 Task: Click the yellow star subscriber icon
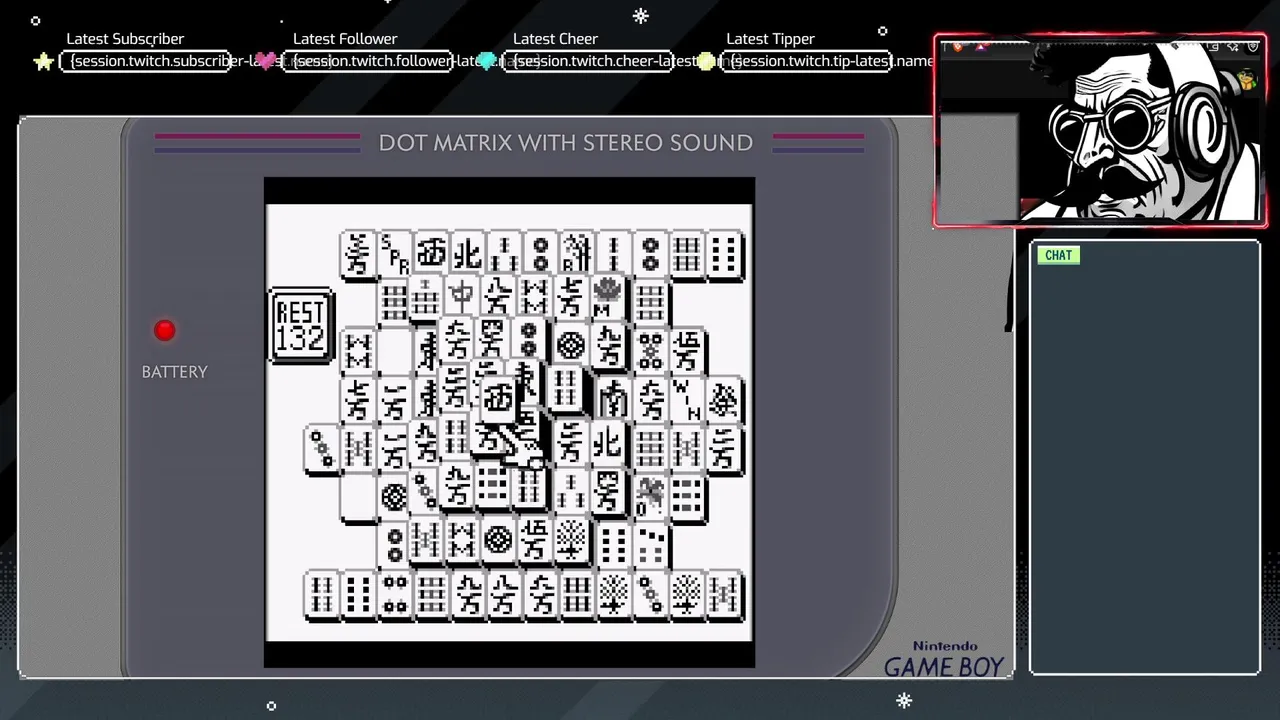43,61
